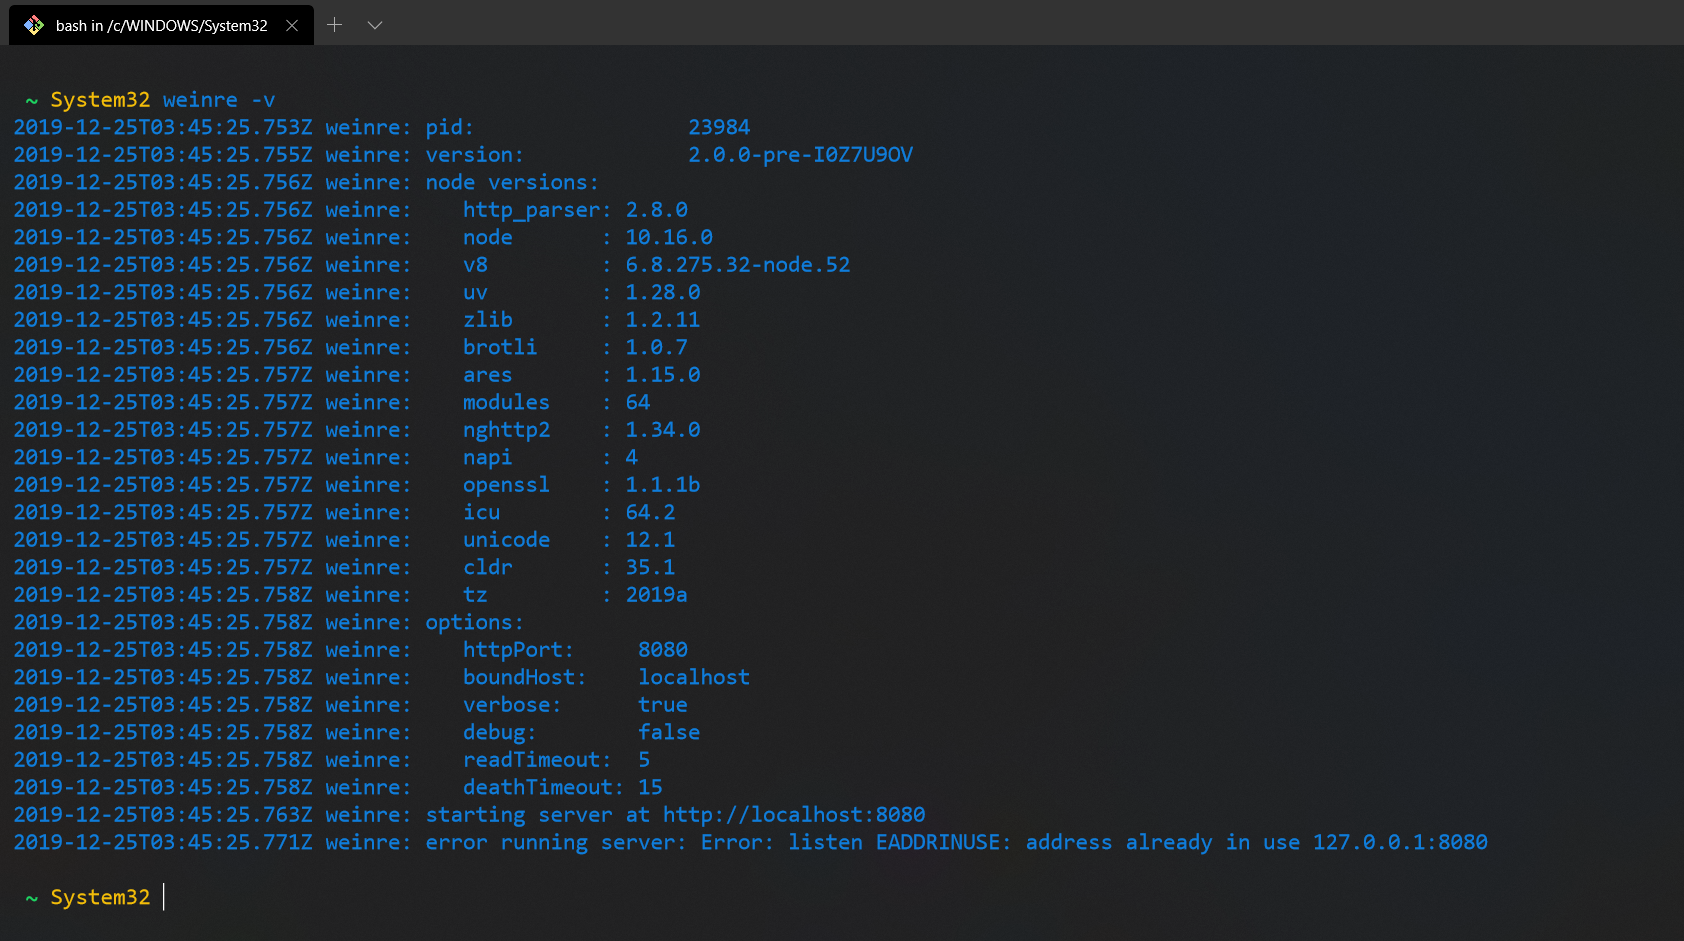Click httpPort value 8080
Screen dimensions: 1684x941
663,650
